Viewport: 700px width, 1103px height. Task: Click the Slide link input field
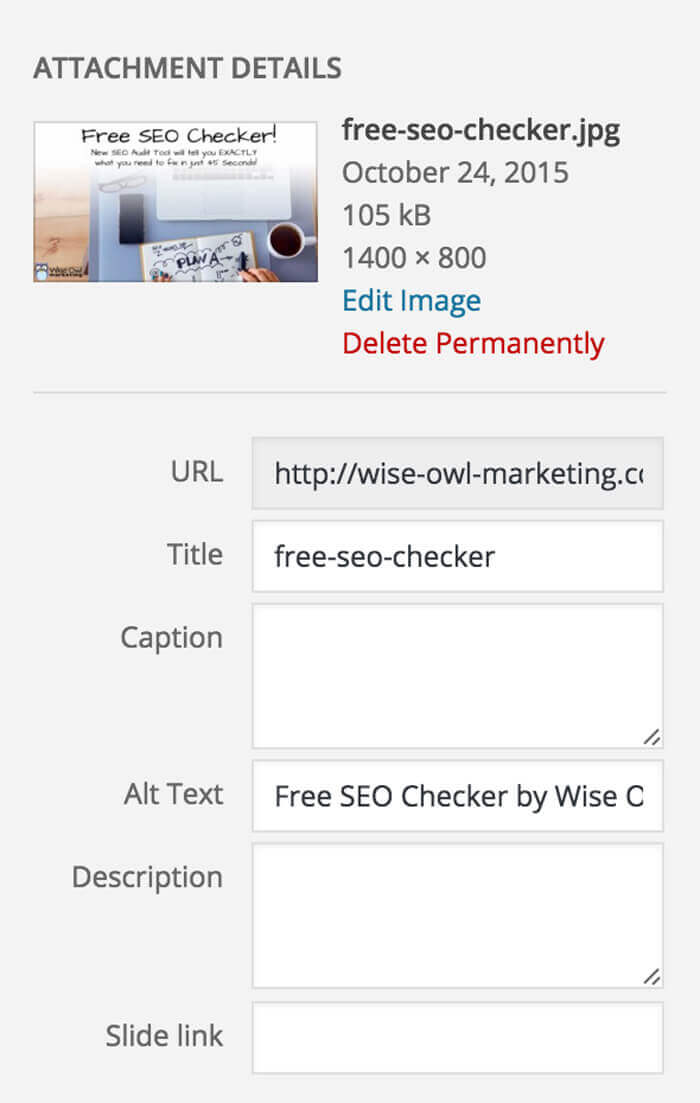(457, 1036)
